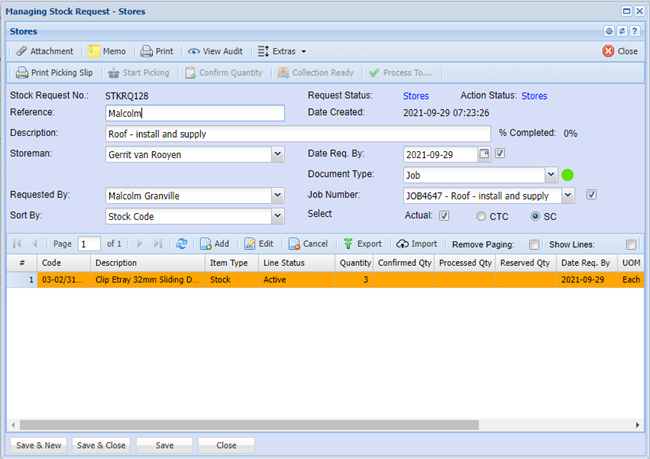Add a new stock line

tap(206, 244)
